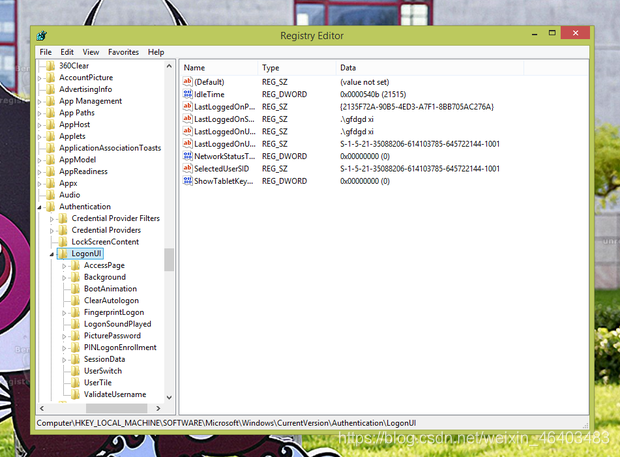Click the AppHost folder icon
The image size is (620, 457).
pos(51,124)
